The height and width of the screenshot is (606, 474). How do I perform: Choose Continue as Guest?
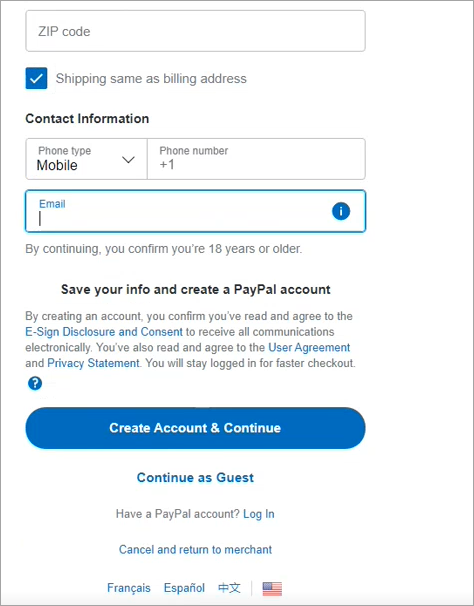[195, 478]
